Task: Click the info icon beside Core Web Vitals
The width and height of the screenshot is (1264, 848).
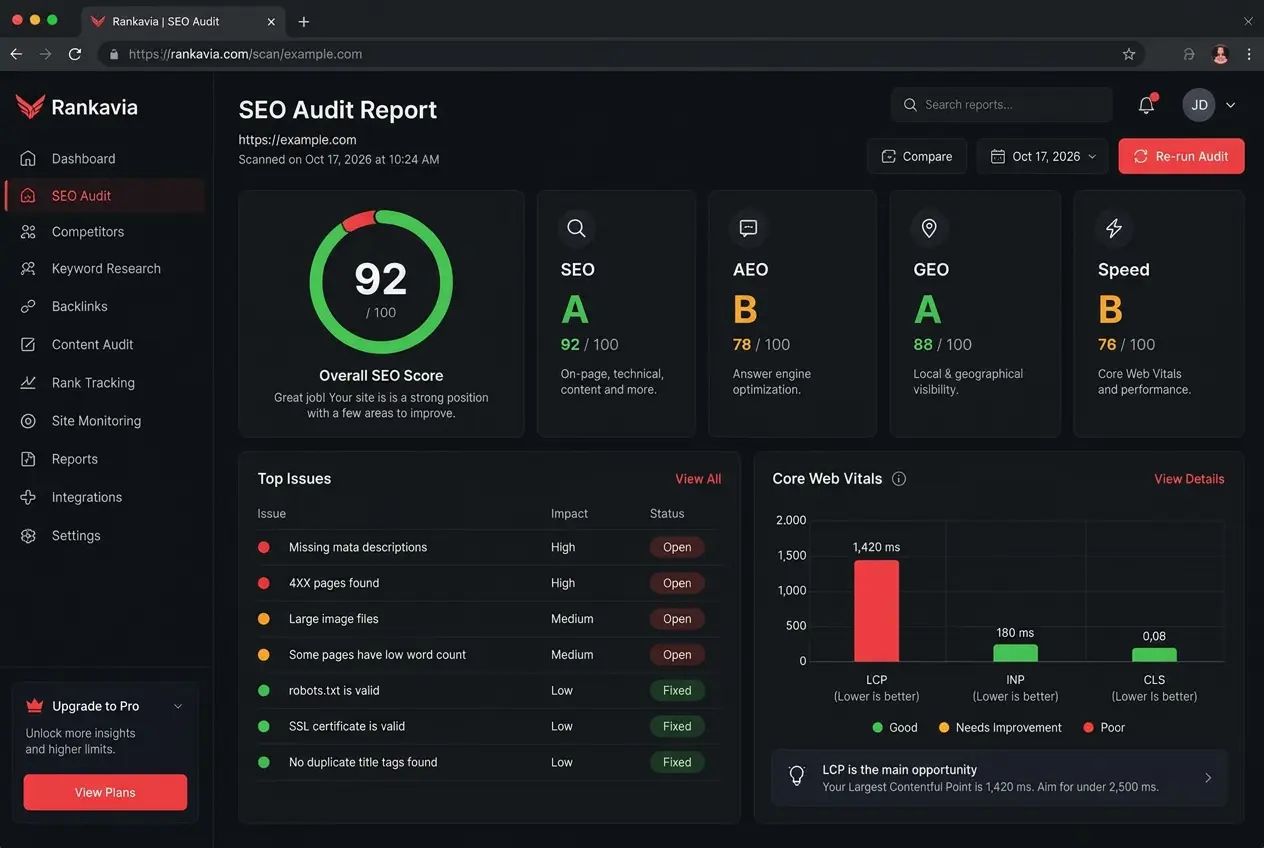Action: (x=899, y=479)
